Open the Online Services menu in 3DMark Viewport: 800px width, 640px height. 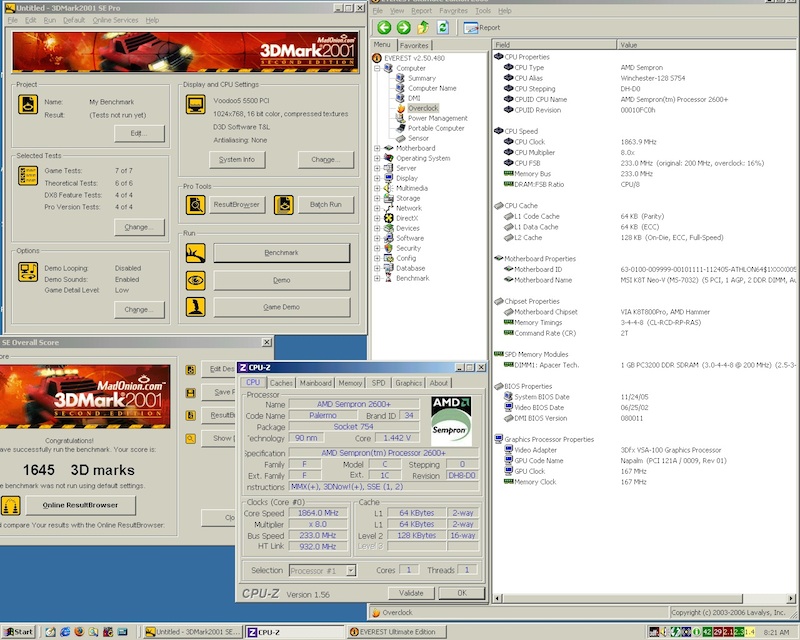pyautogui.click(x=115, y=20)
